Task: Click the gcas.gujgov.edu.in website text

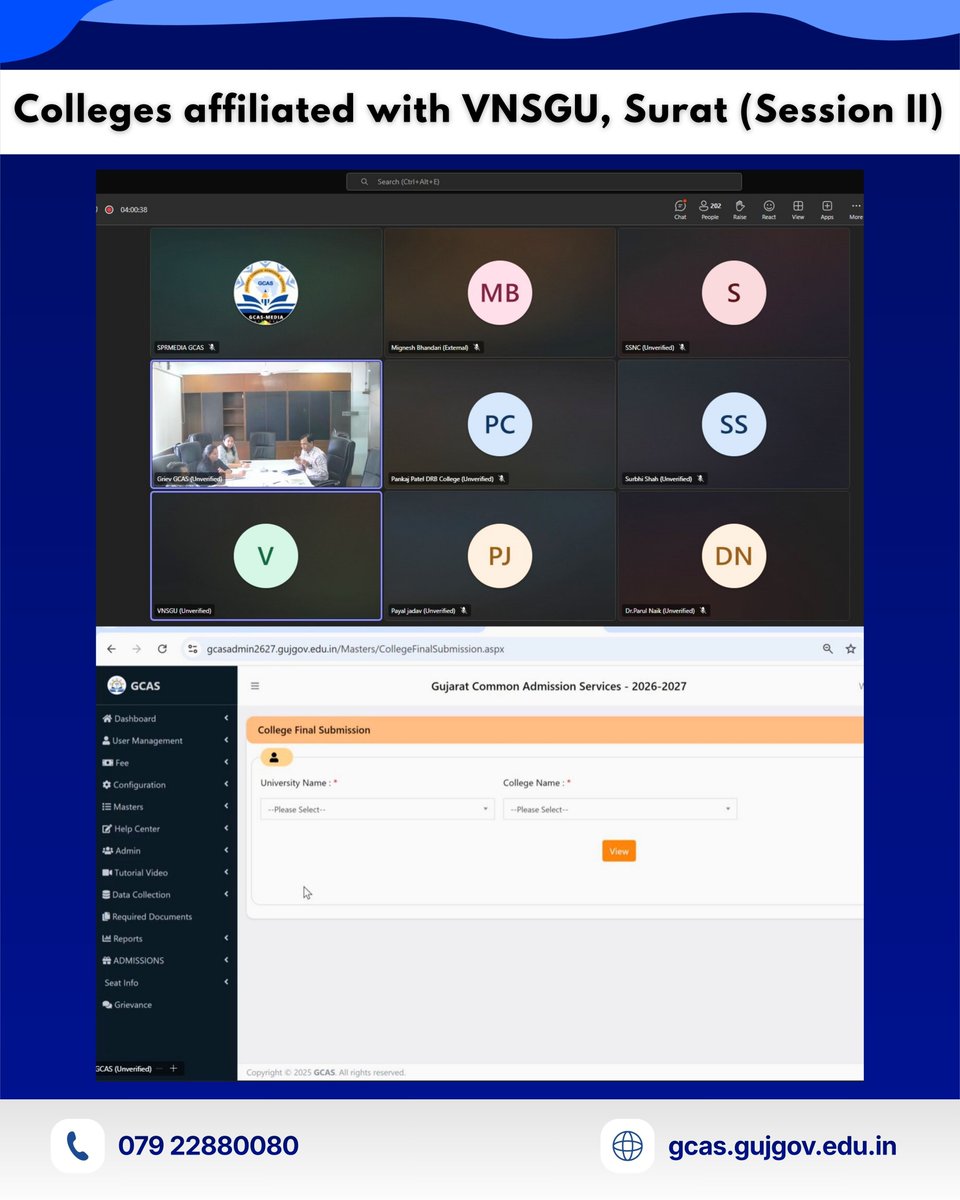Action: [782, 1146]
